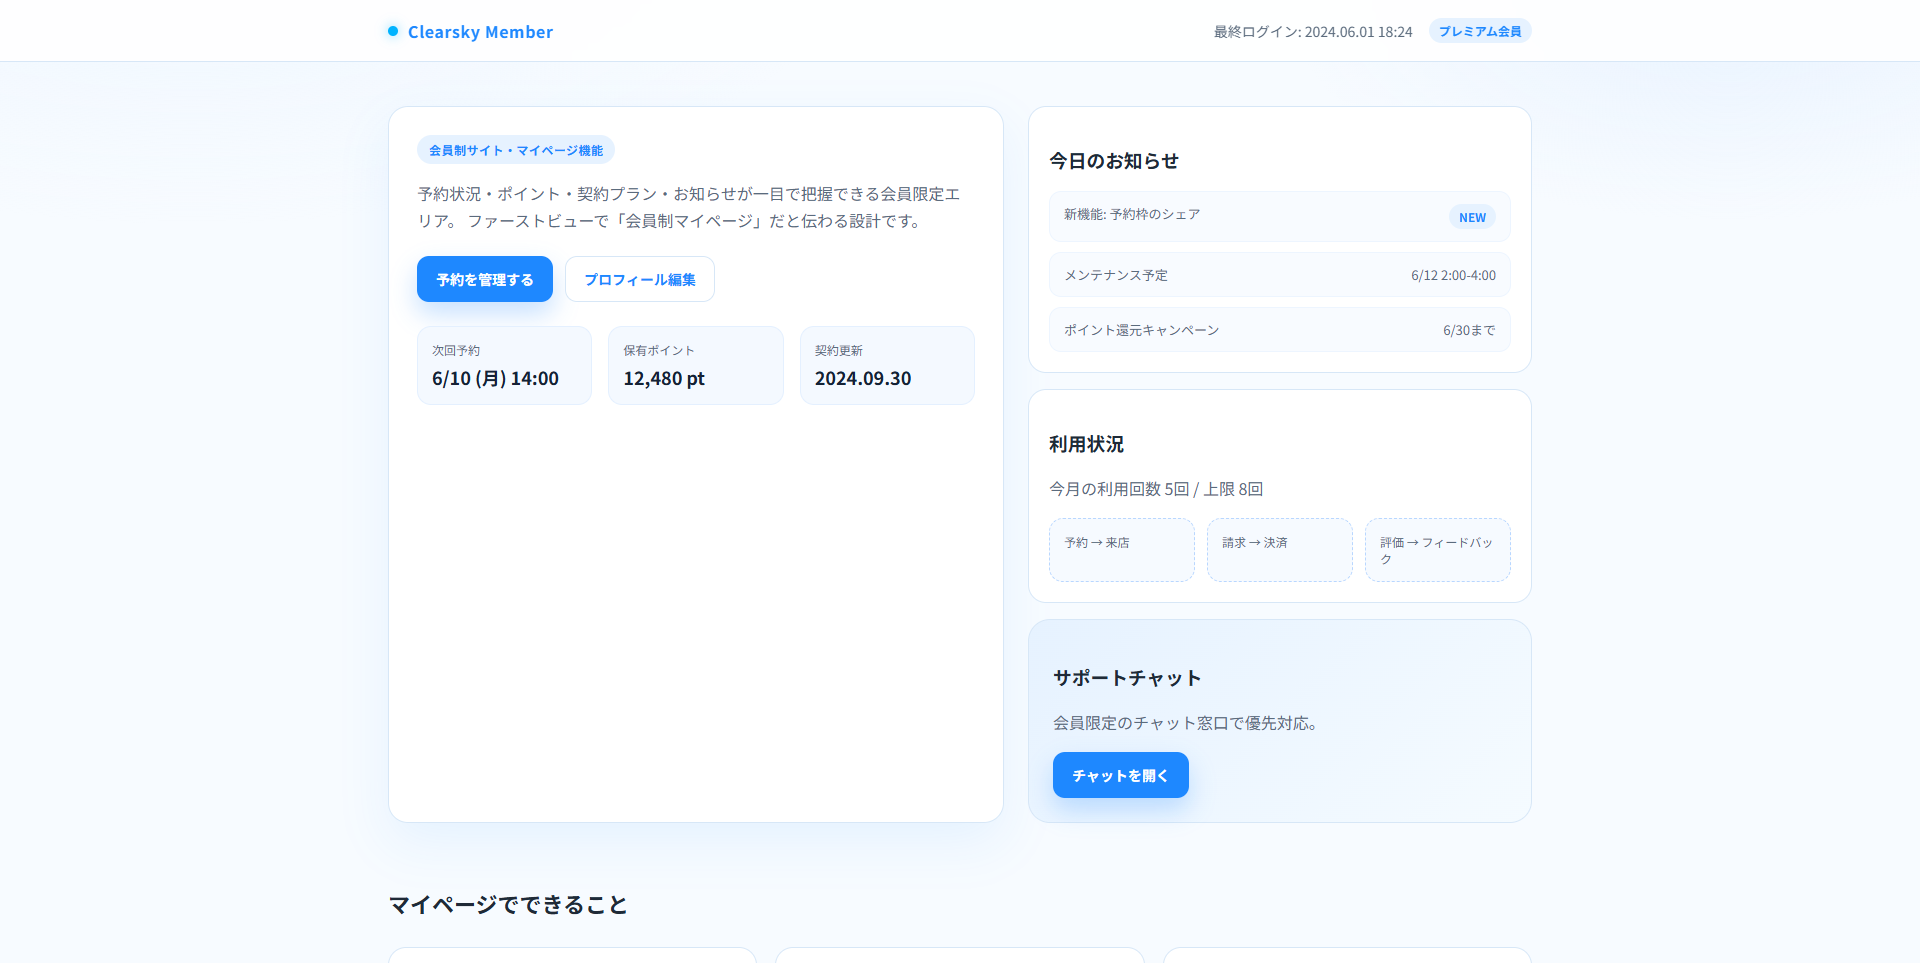1920x963 pixels.
Task: Click the 会員制サイト・マイページ機能 tag
Action: (x=516, y=150)
